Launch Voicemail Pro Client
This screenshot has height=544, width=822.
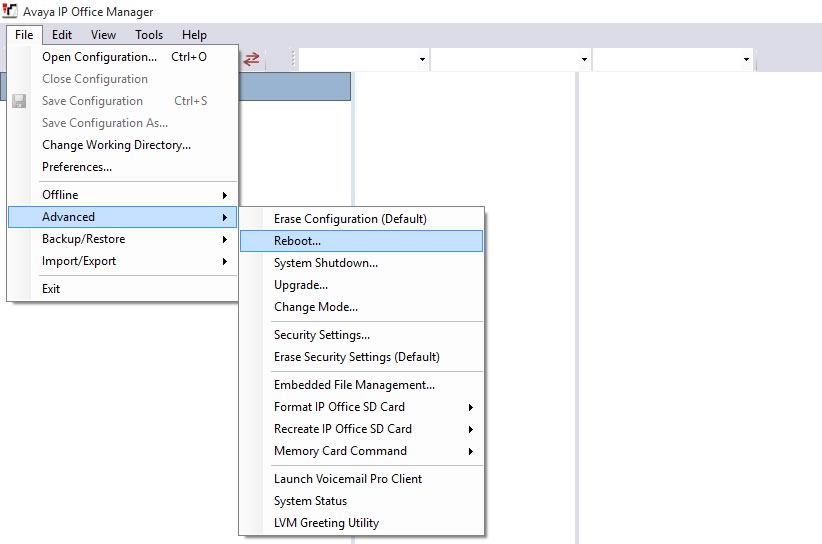361,479
